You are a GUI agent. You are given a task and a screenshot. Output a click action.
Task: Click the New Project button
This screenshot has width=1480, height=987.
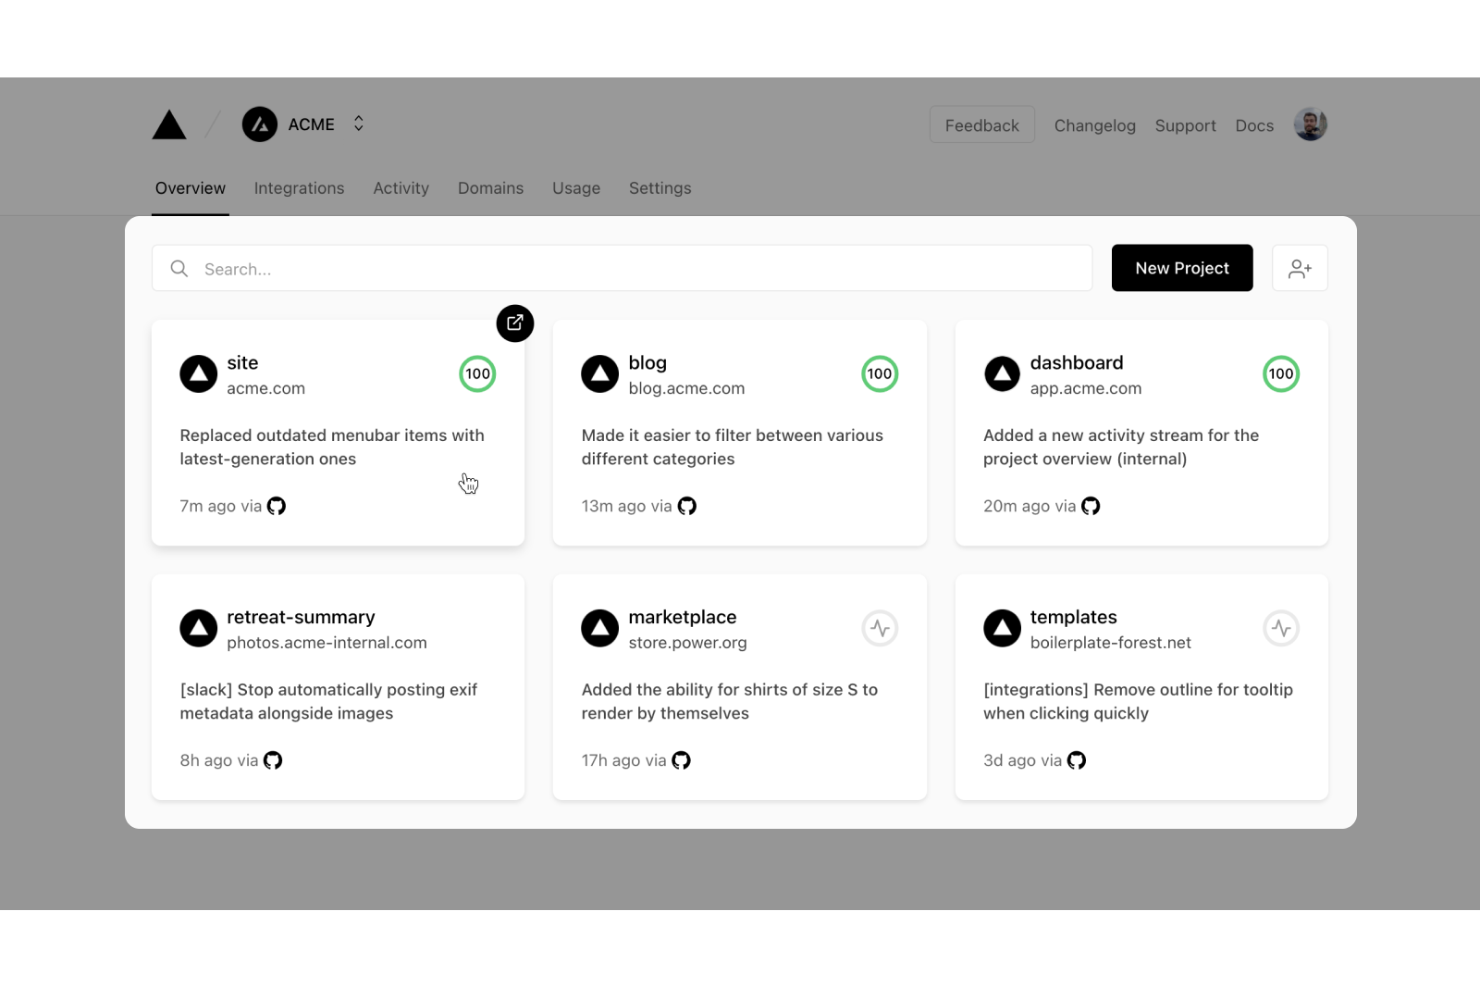1182,268
